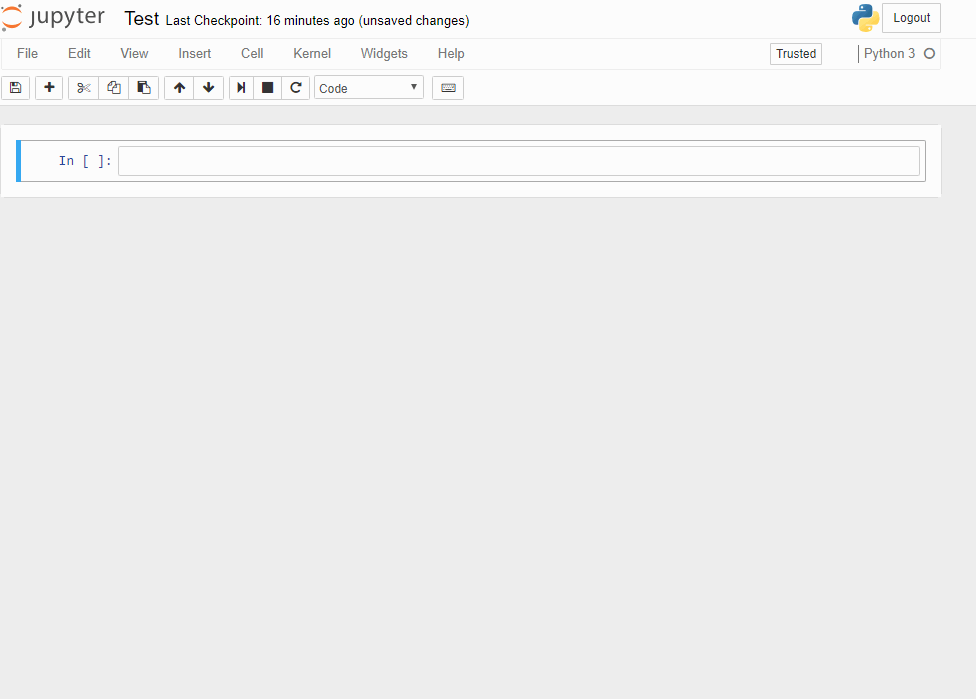976x699 pixels.
Task: Move the cell up with arrow icon
Action: click(x=178, y=88)
